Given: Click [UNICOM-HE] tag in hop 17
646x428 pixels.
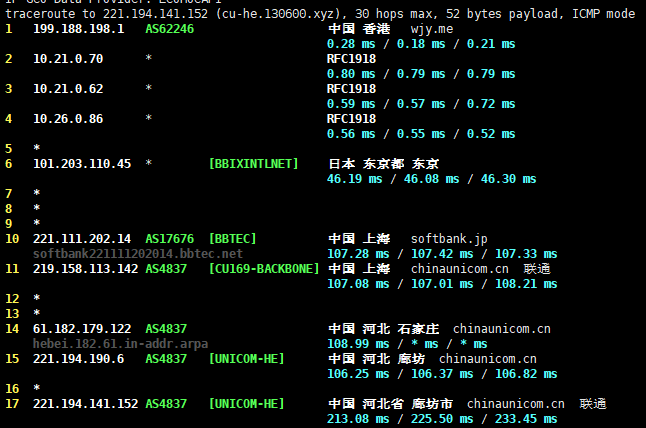Looking at the screenshot, I should click(x=246, y=404).
